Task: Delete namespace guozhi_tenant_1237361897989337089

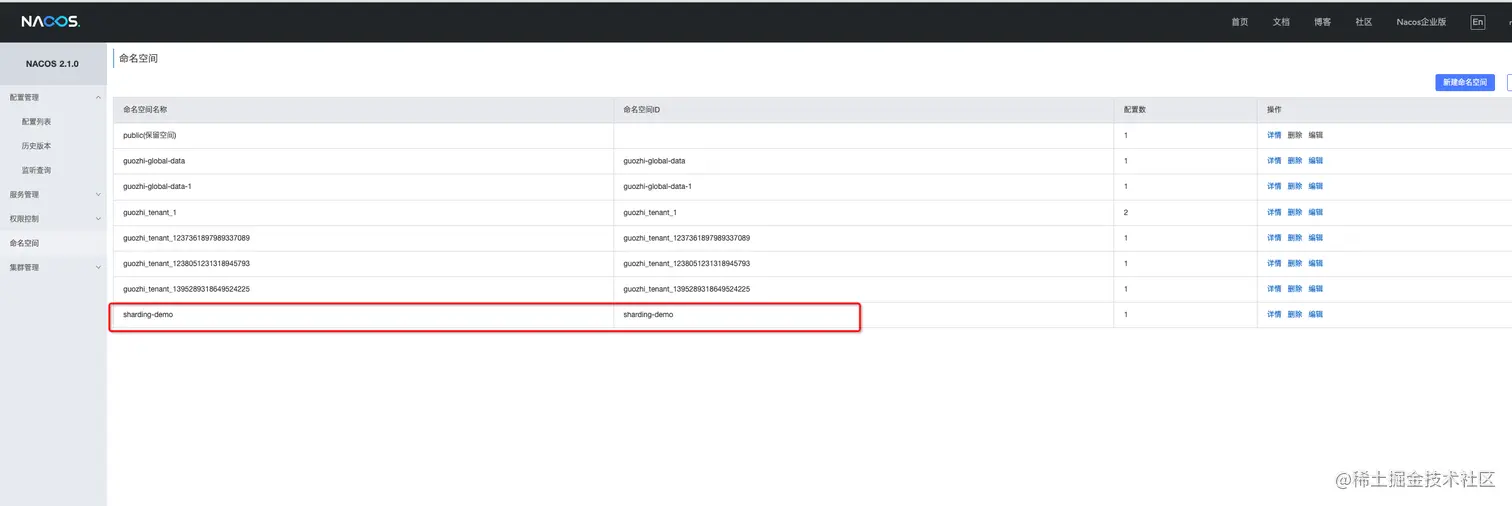Action: click(1295, 238)
